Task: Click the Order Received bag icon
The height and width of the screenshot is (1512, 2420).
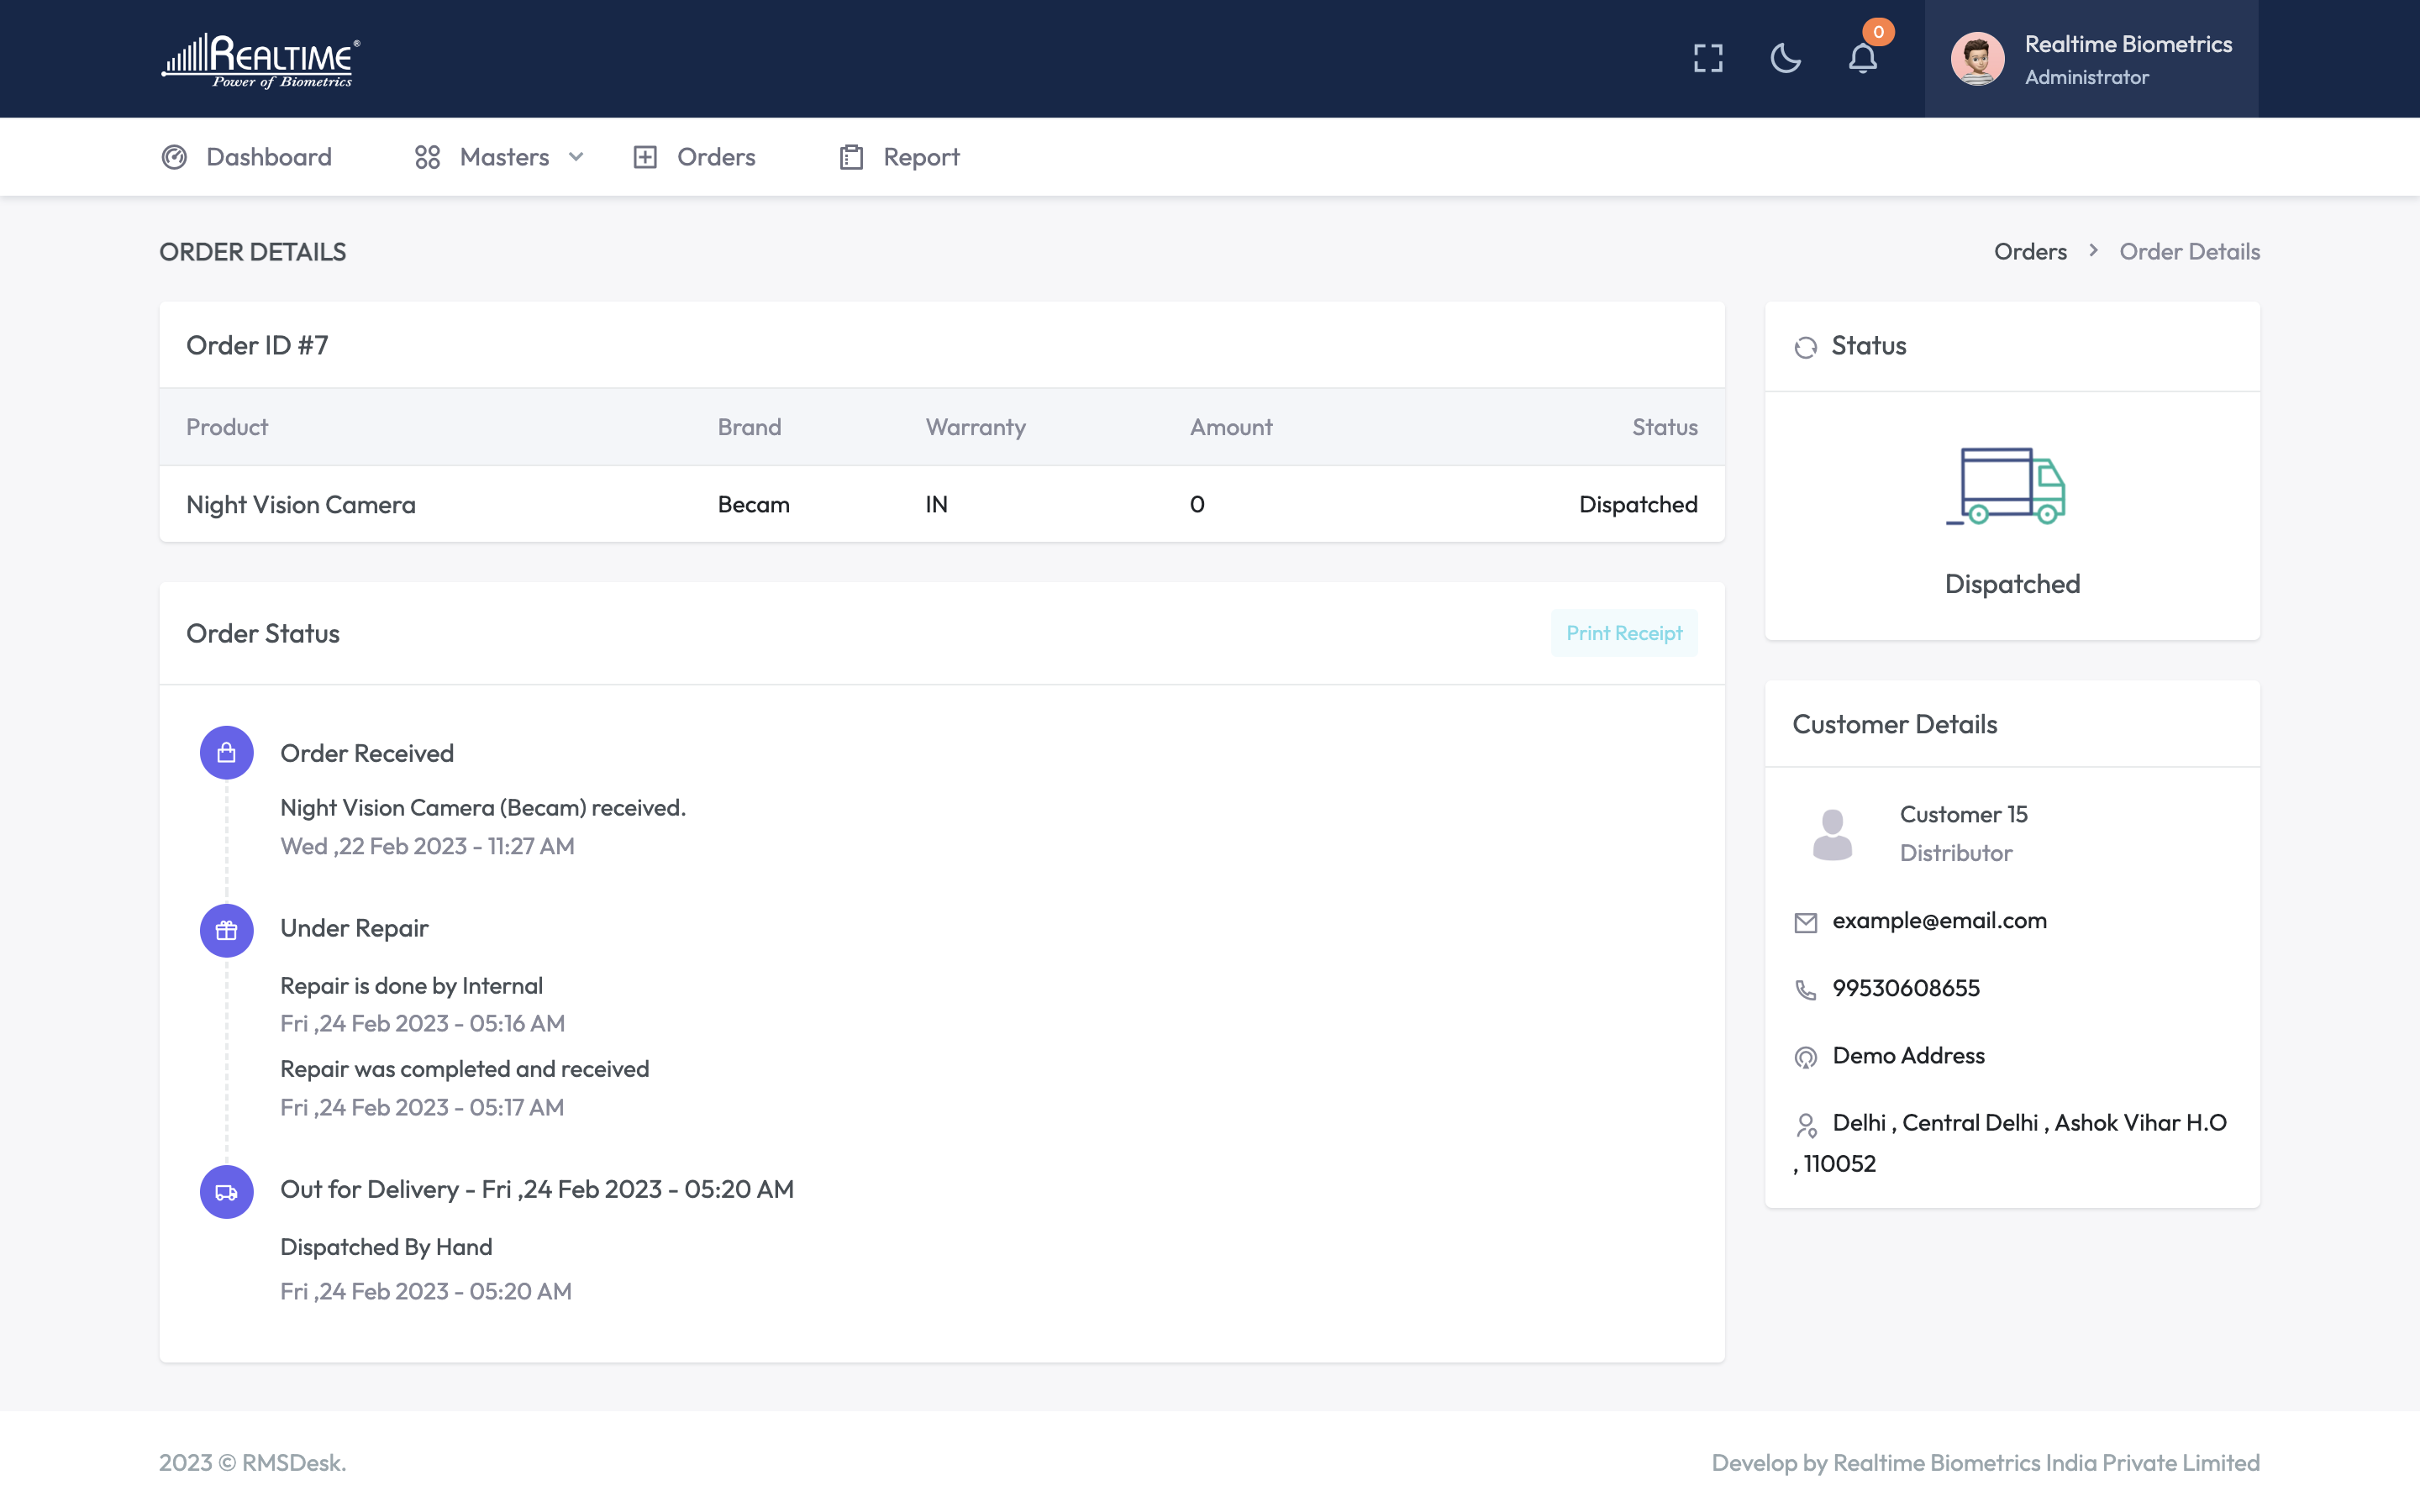Action: (x=226, y=752)
